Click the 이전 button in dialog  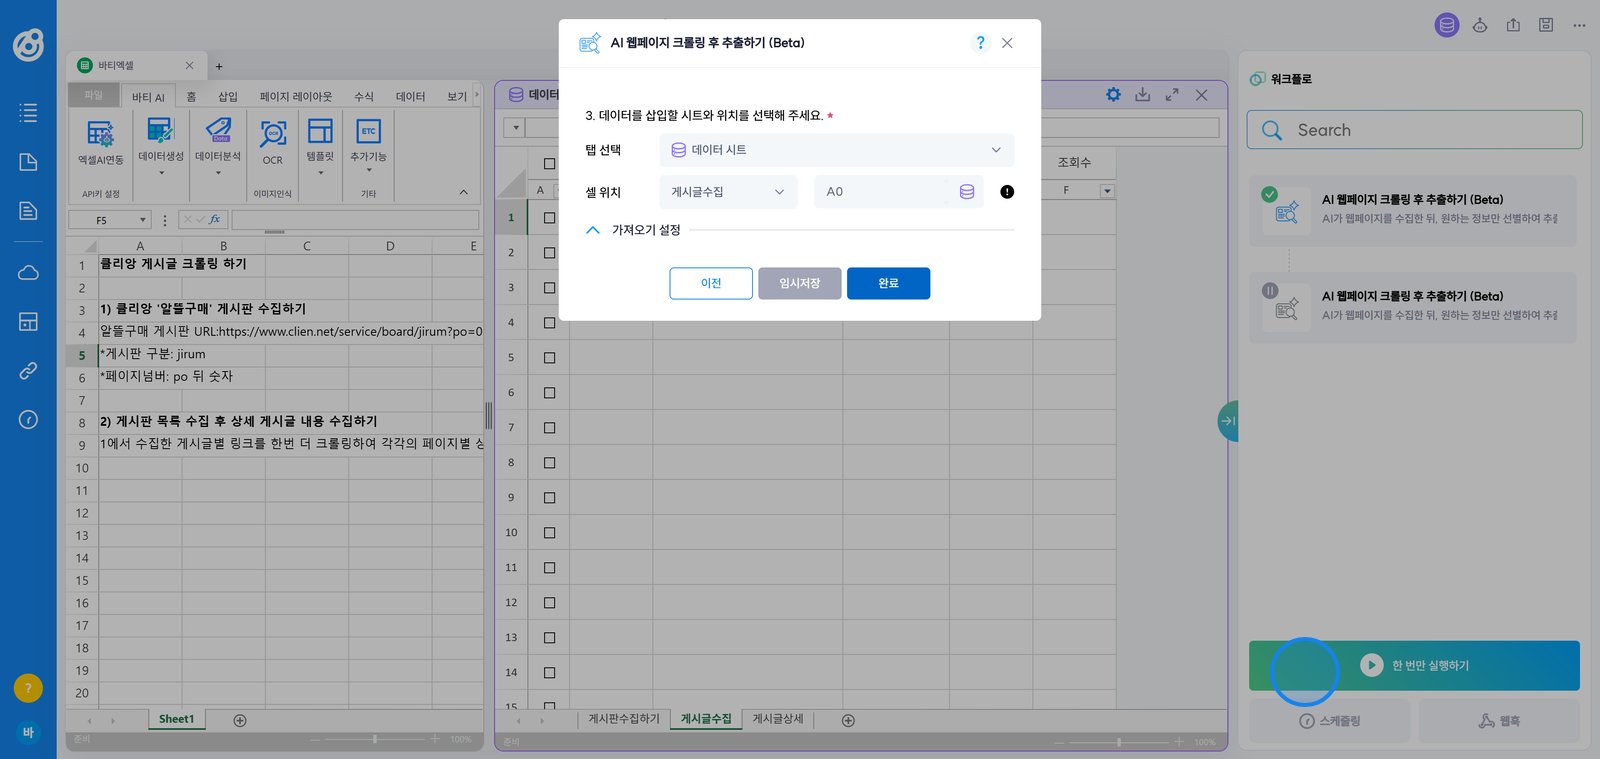(711, 283)
